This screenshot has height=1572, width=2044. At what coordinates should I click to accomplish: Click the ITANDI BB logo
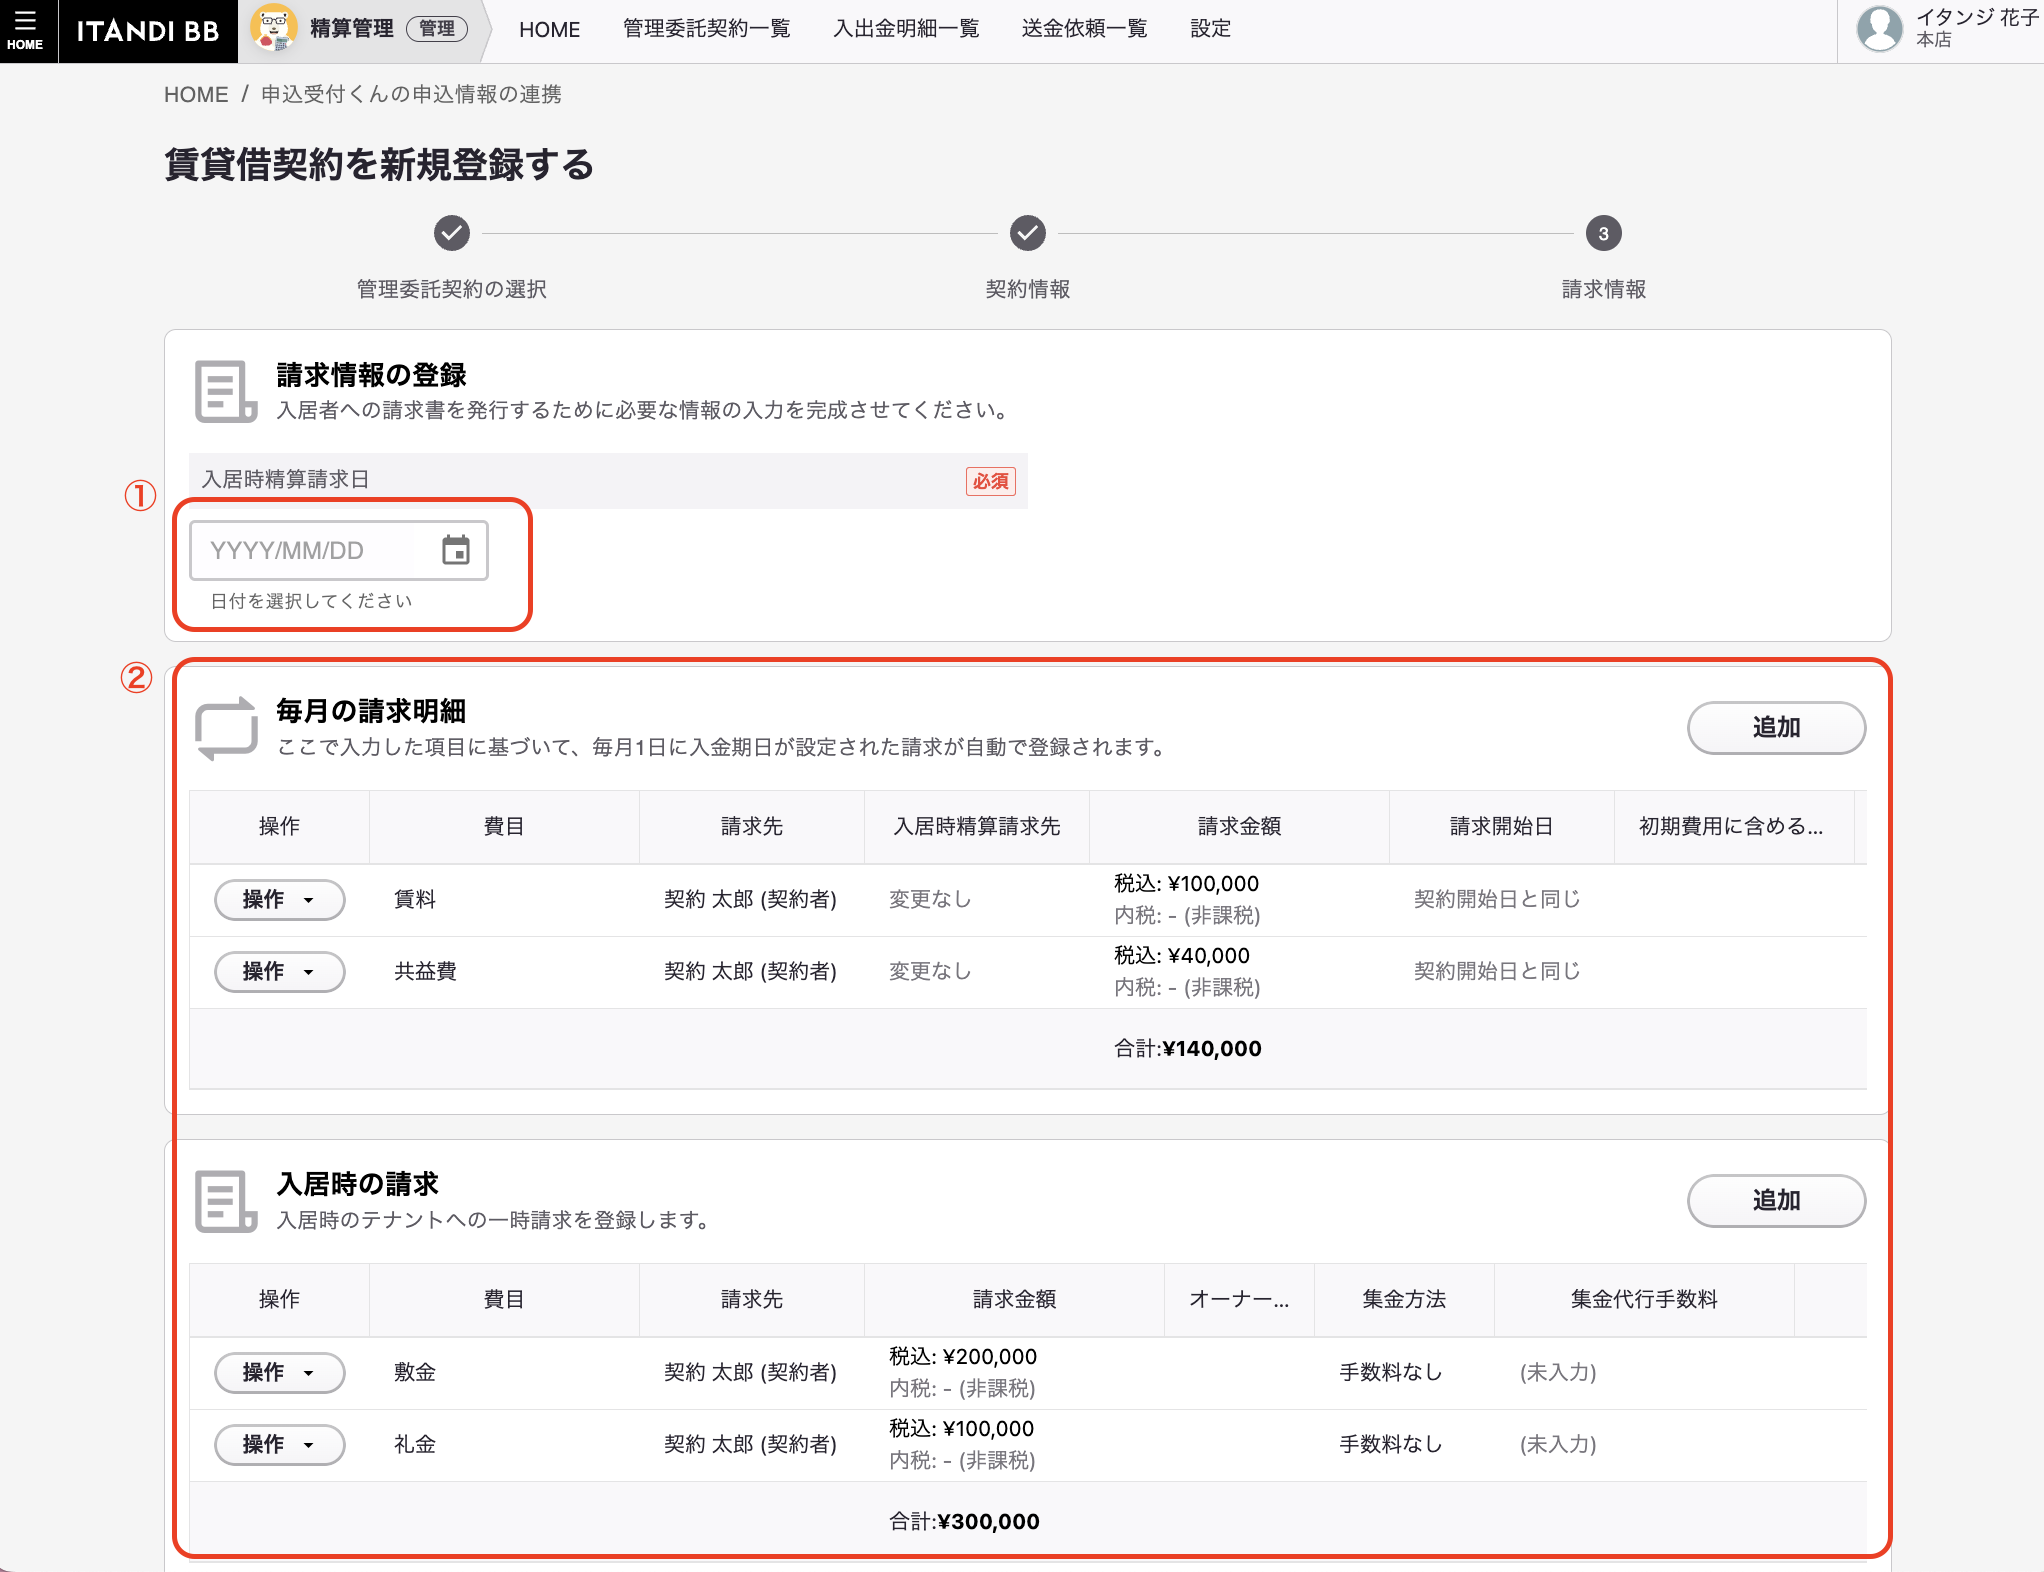point(148,31)
